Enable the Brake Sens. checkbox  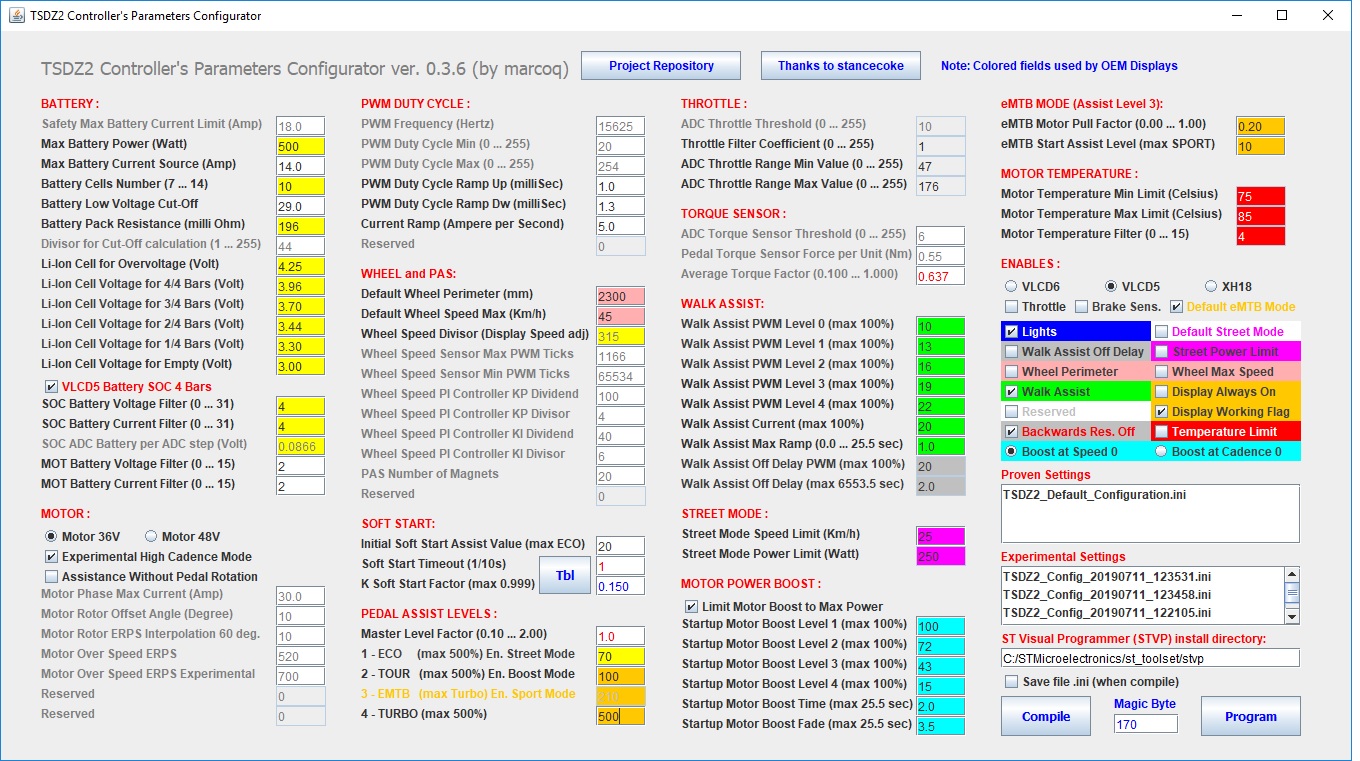1082,306
